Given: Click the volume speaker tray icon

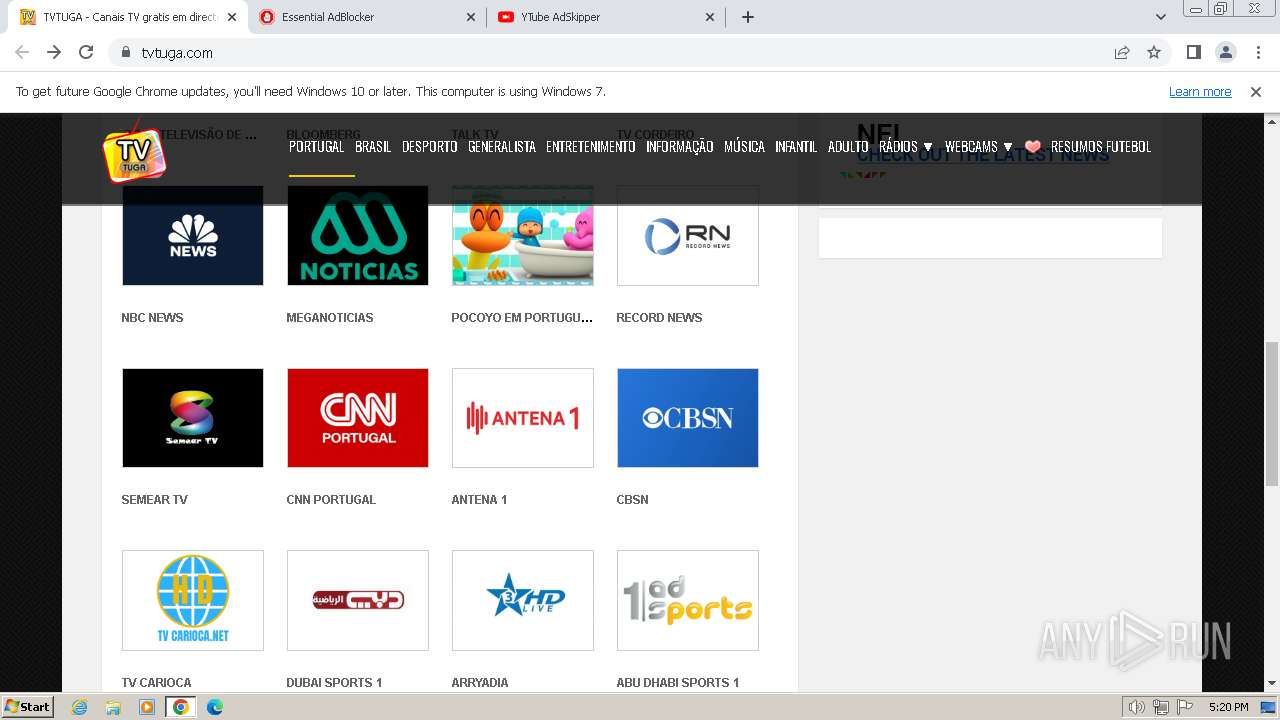Looking at the screenshot, I should coord(1137,707).
